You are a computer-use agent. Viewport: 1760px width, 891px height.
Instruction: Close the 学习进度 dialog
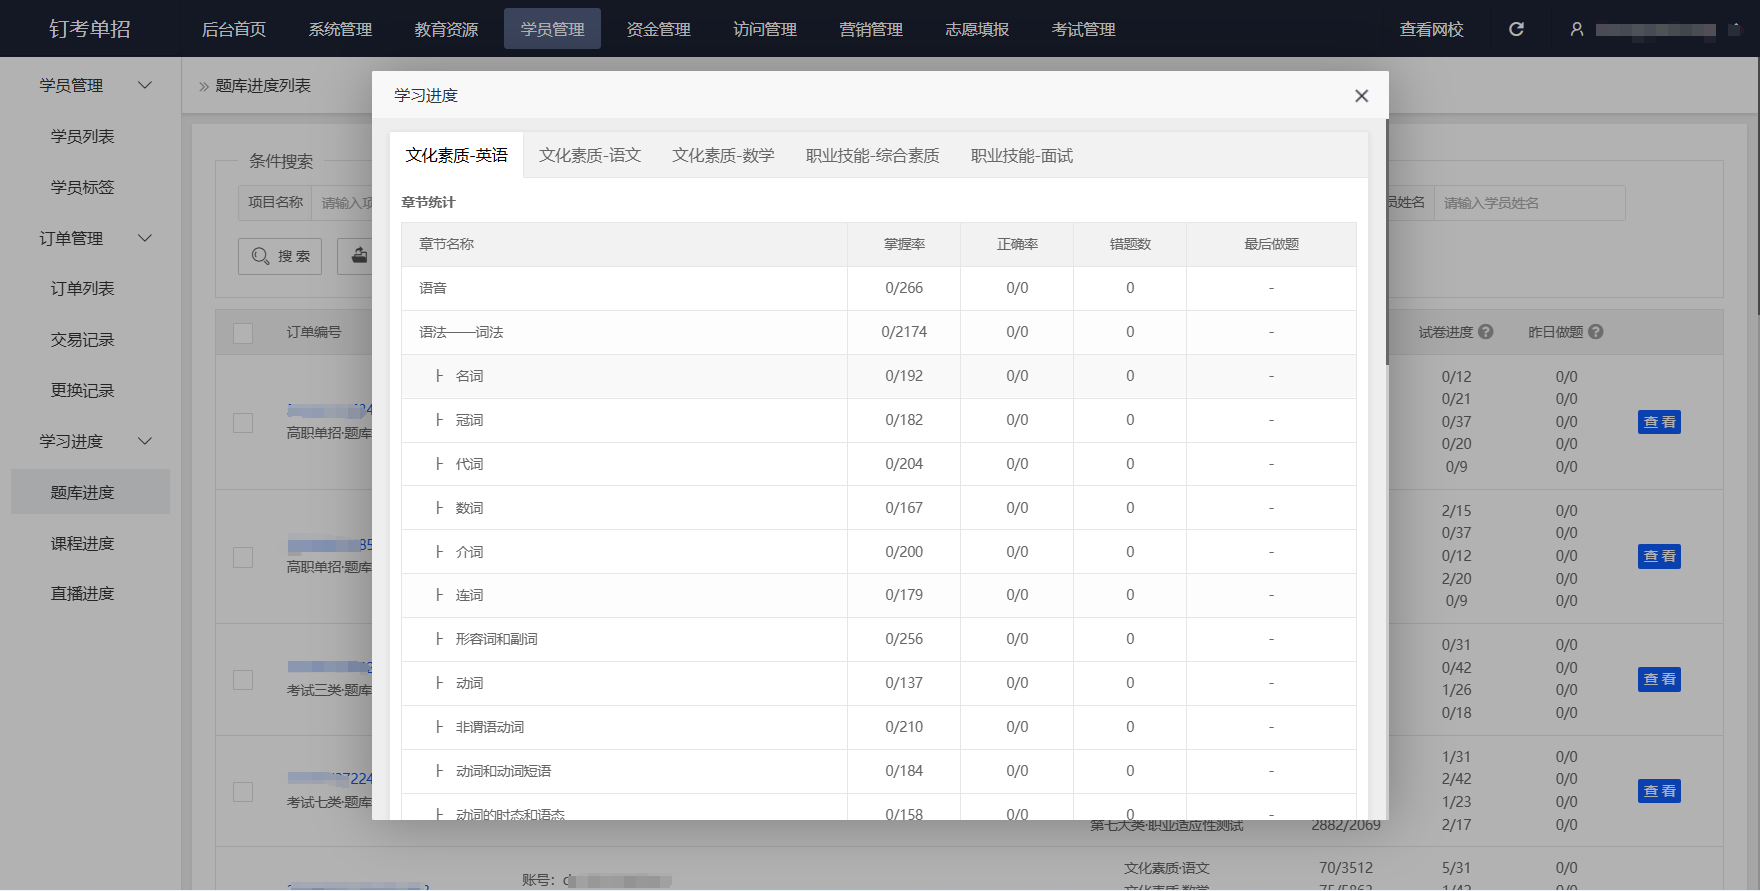(1361, 96)
